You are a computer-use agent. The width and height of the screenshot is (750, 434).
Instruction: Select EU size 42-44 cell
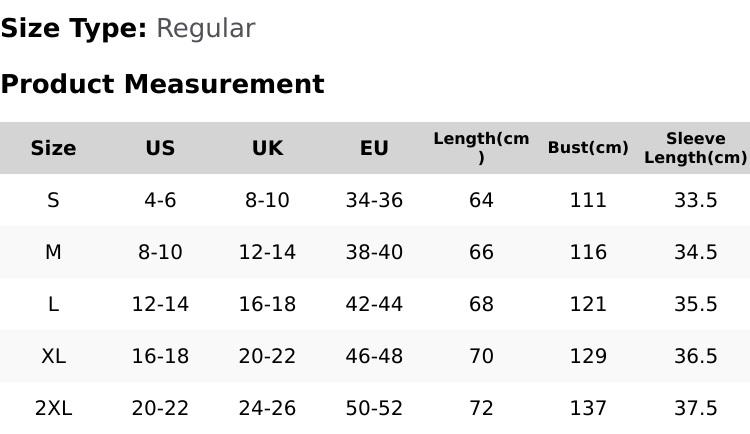(374, 304)
